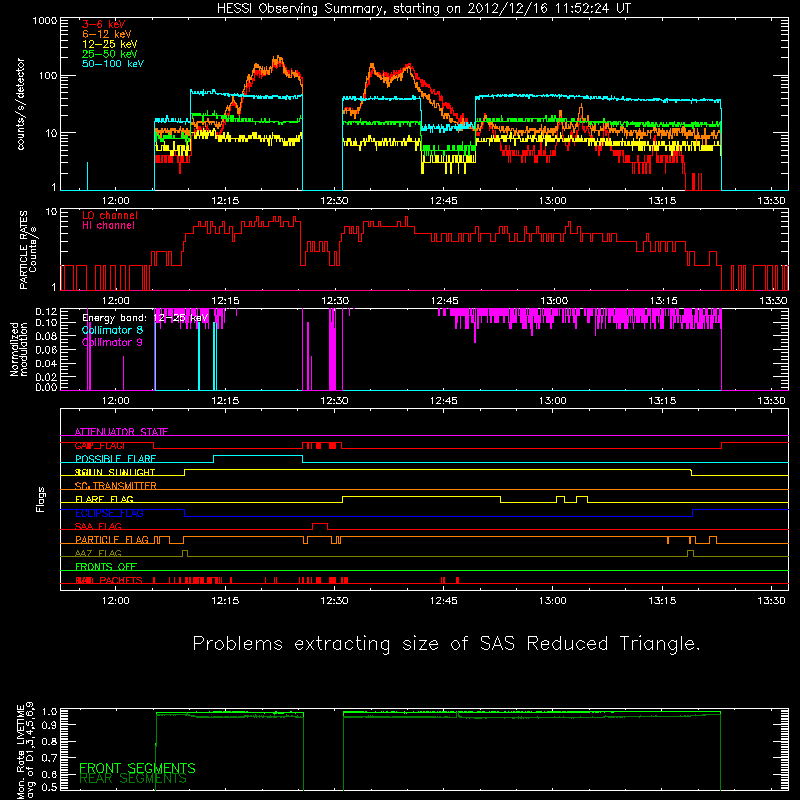Viewport: 800px width, 800px height.
Task: Click '13:30' under the count-rate plot
Action: pyautogui.click(x=771, y=201)
